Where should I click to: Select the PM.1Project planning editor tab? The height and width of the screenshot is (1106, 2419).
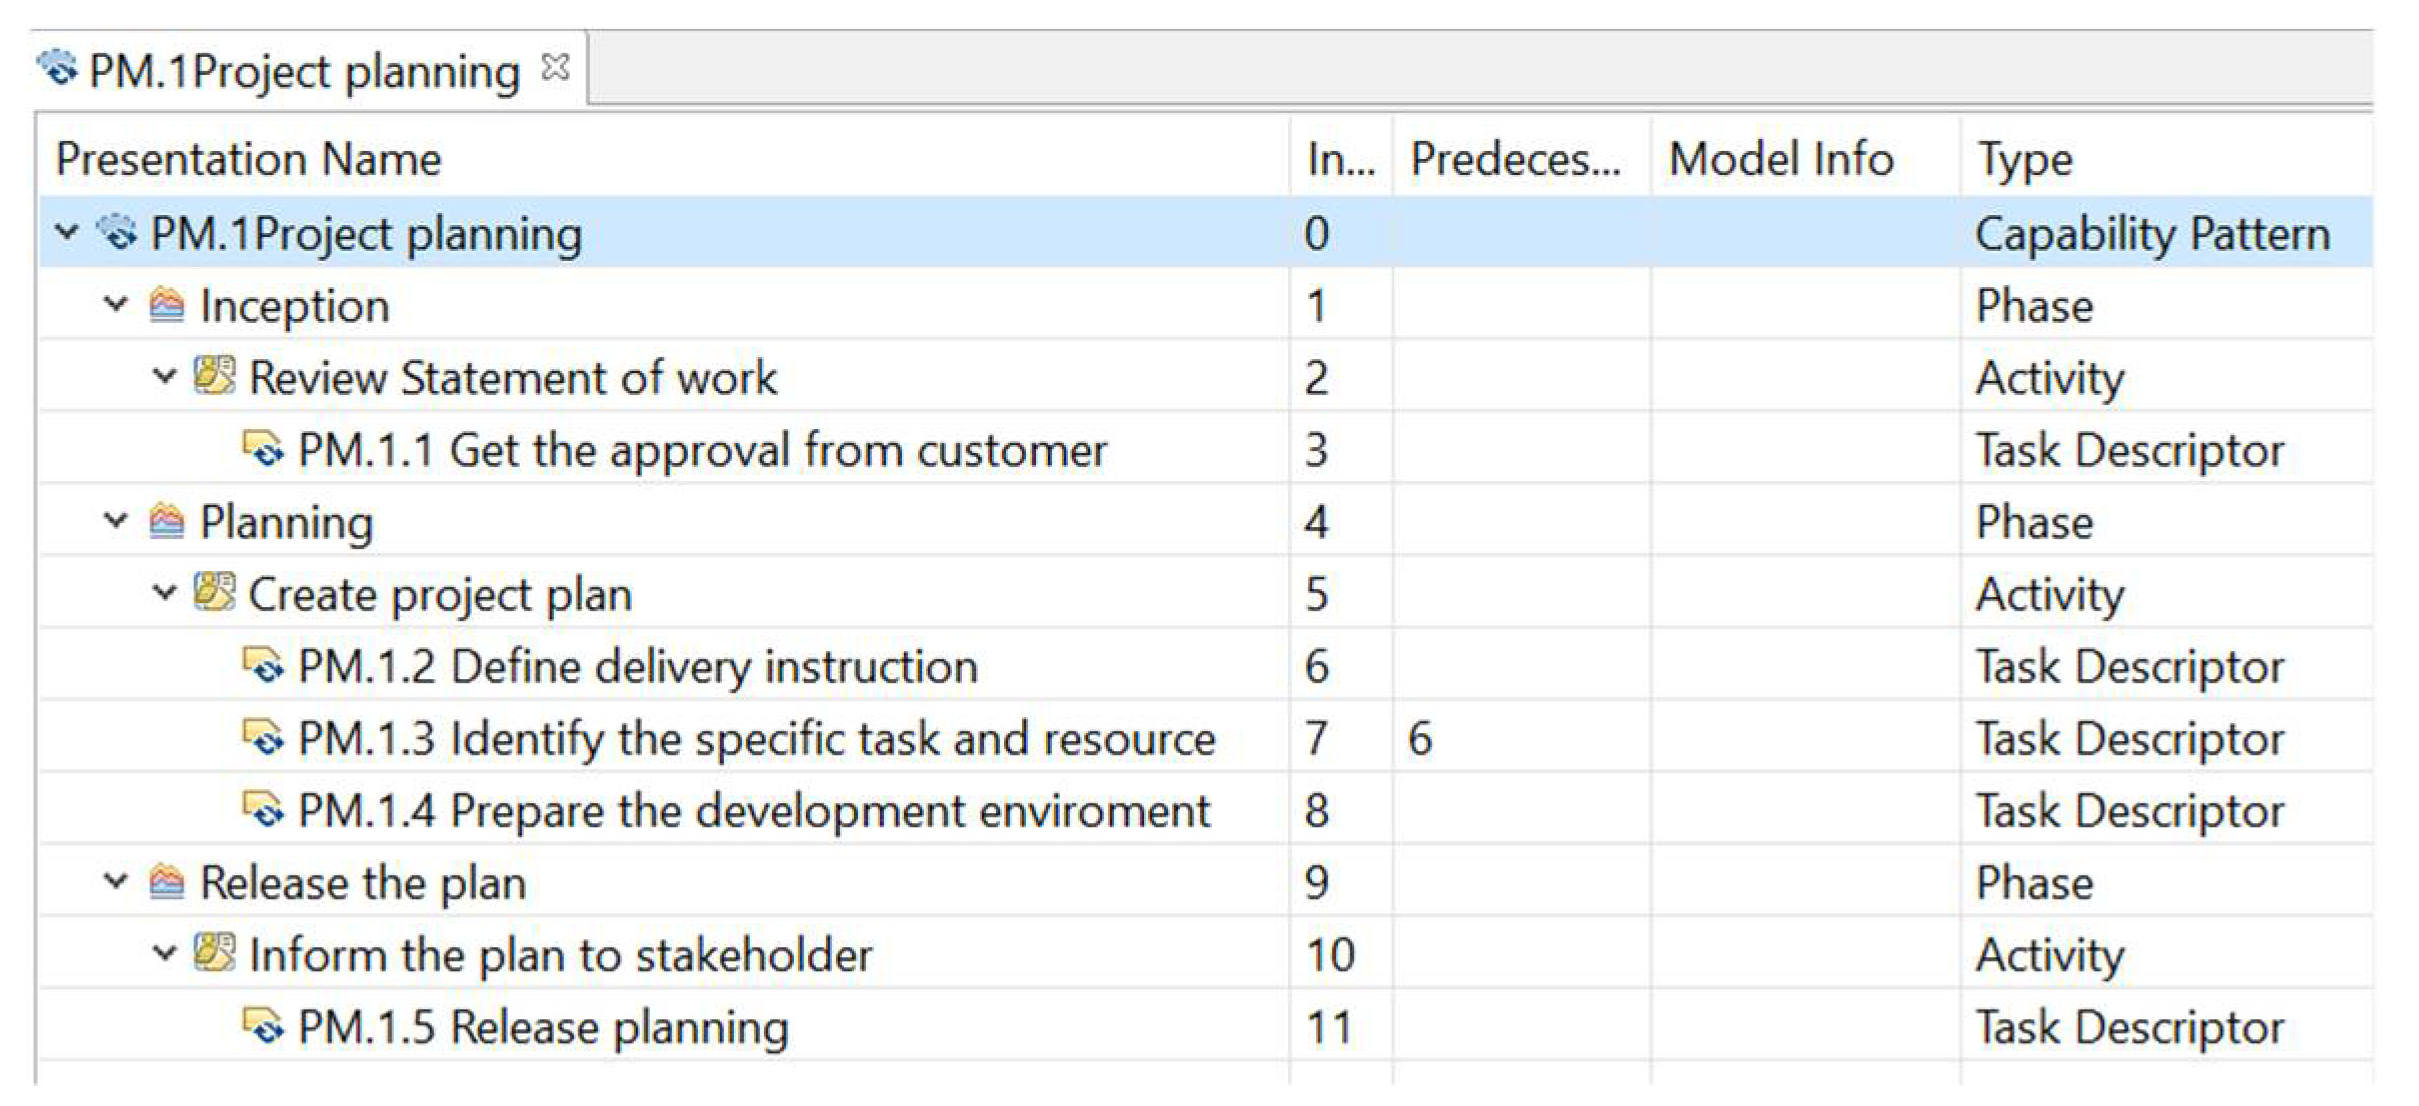tap(303, 72)
